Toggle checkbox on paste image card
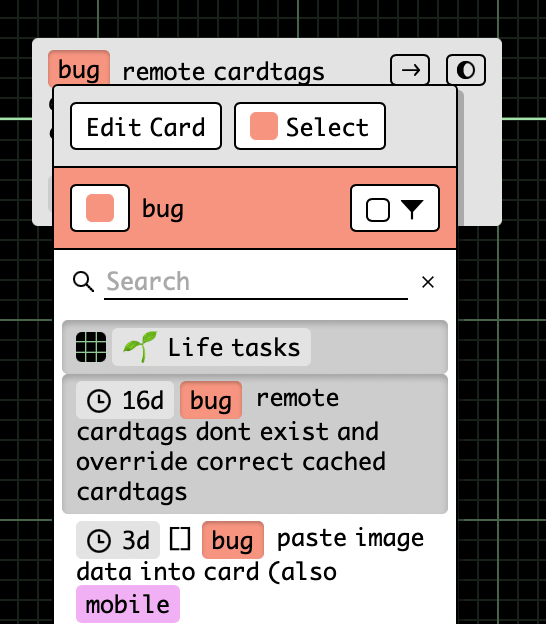Screen dimensions: 546x624 pos(180,539)
